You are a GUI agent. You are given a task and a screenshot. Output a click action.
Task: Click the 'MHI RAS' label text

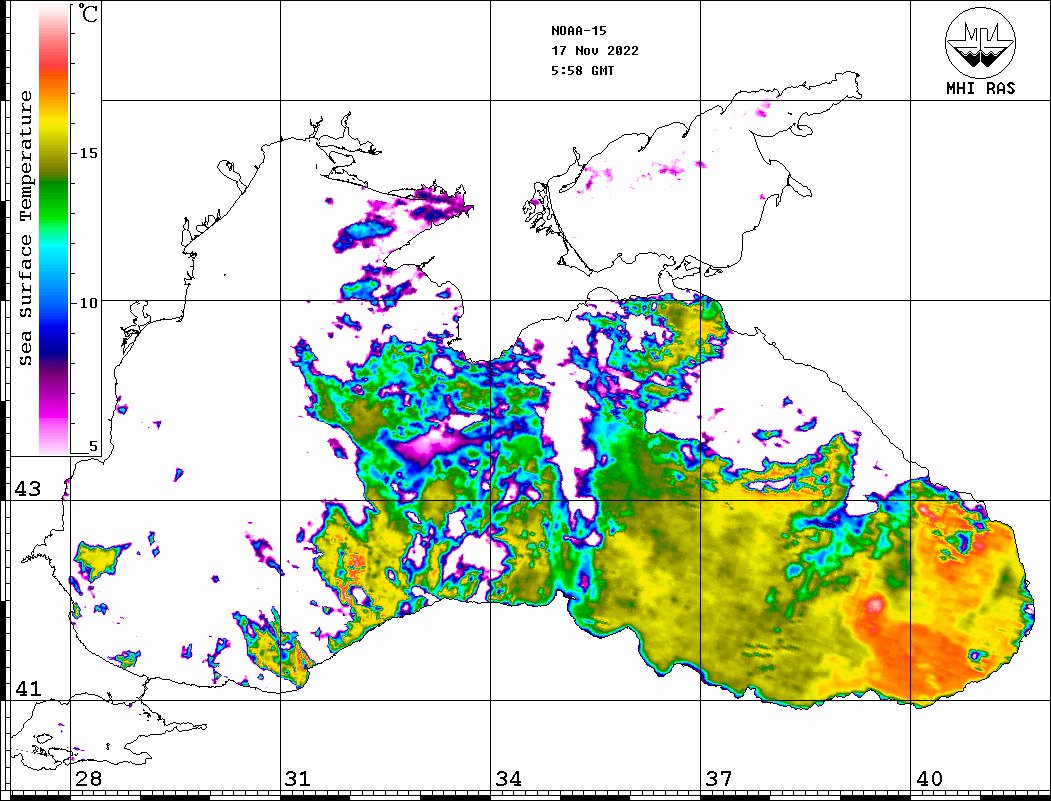click(x=981, y=88)
